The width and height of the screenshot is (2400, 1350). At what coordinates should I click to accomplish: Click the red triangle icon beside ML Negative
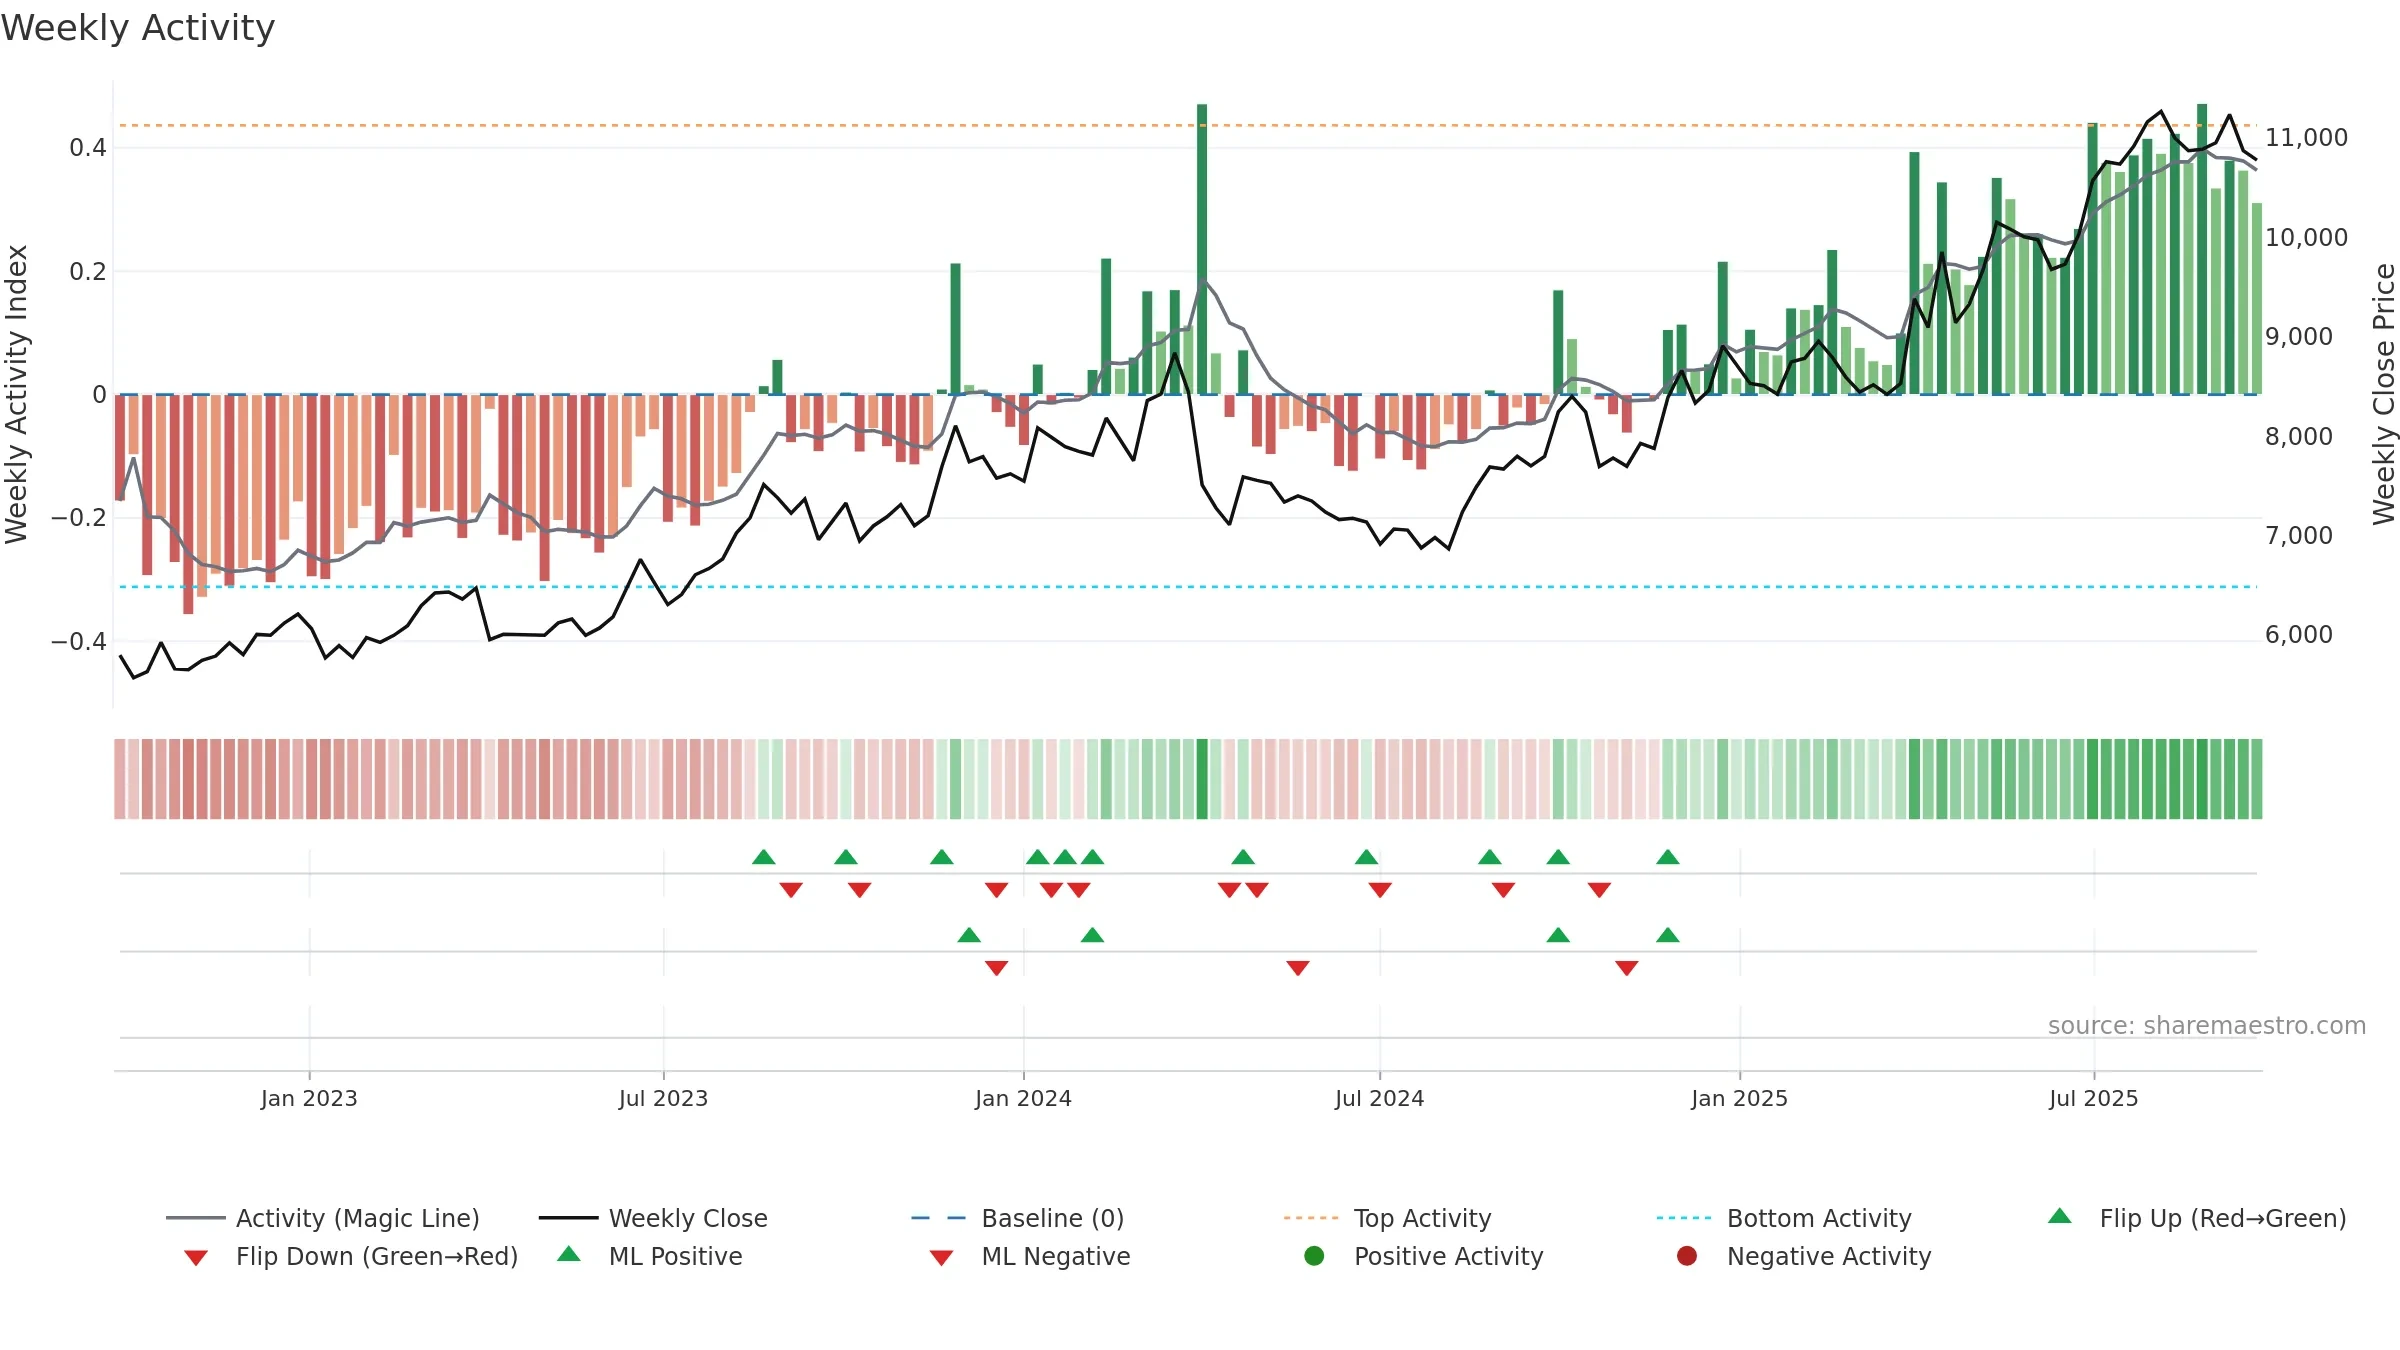[x=942, y=1258]
